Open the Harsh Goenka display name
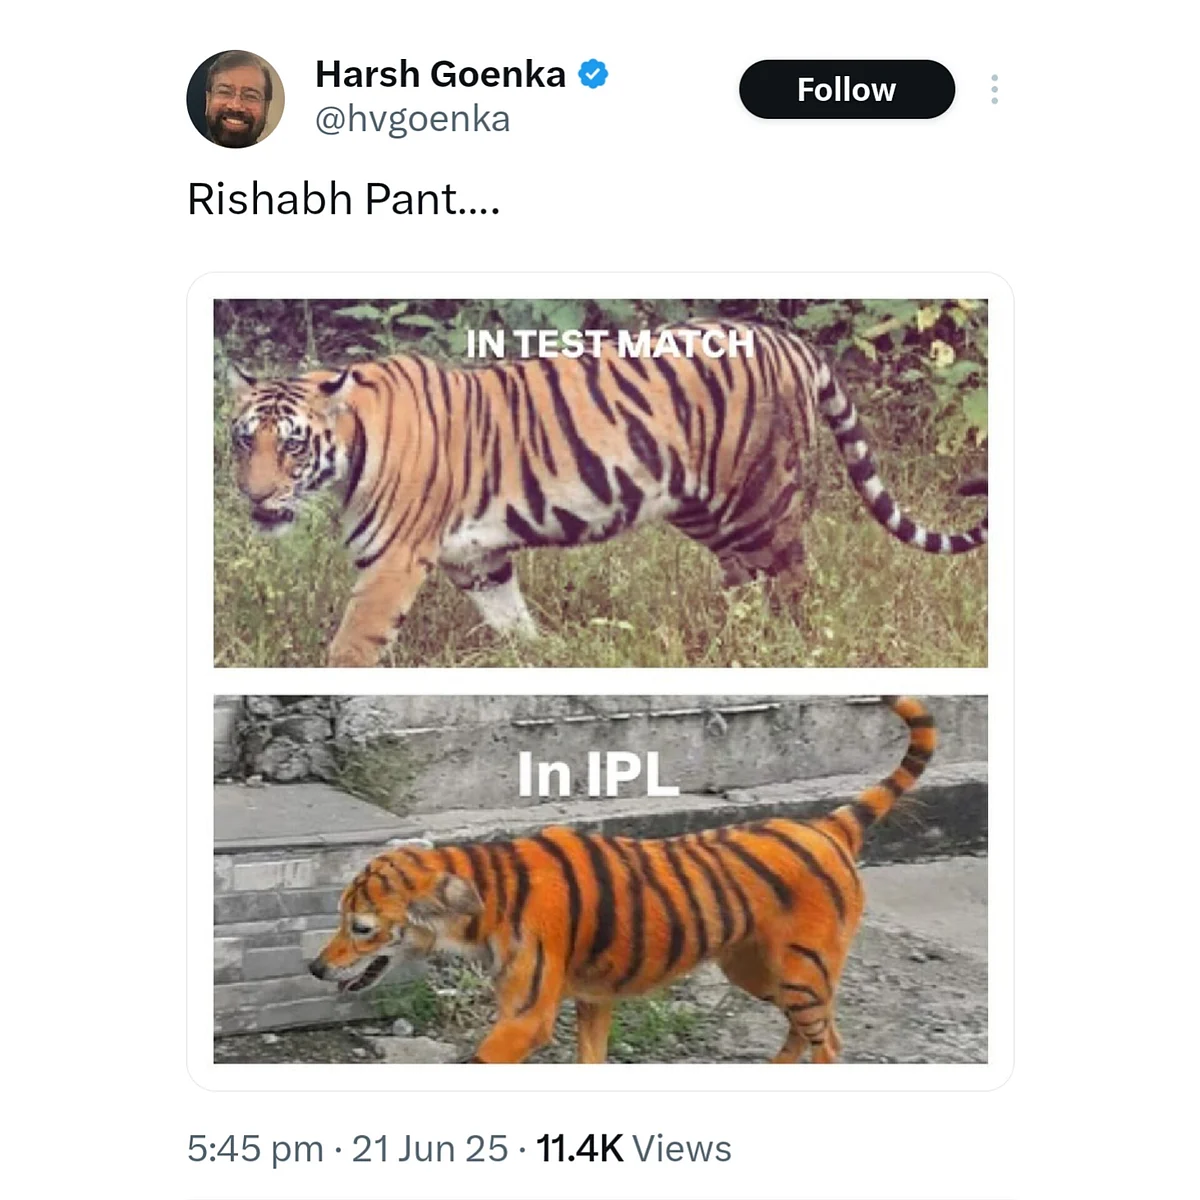 (x=440, y=74)
